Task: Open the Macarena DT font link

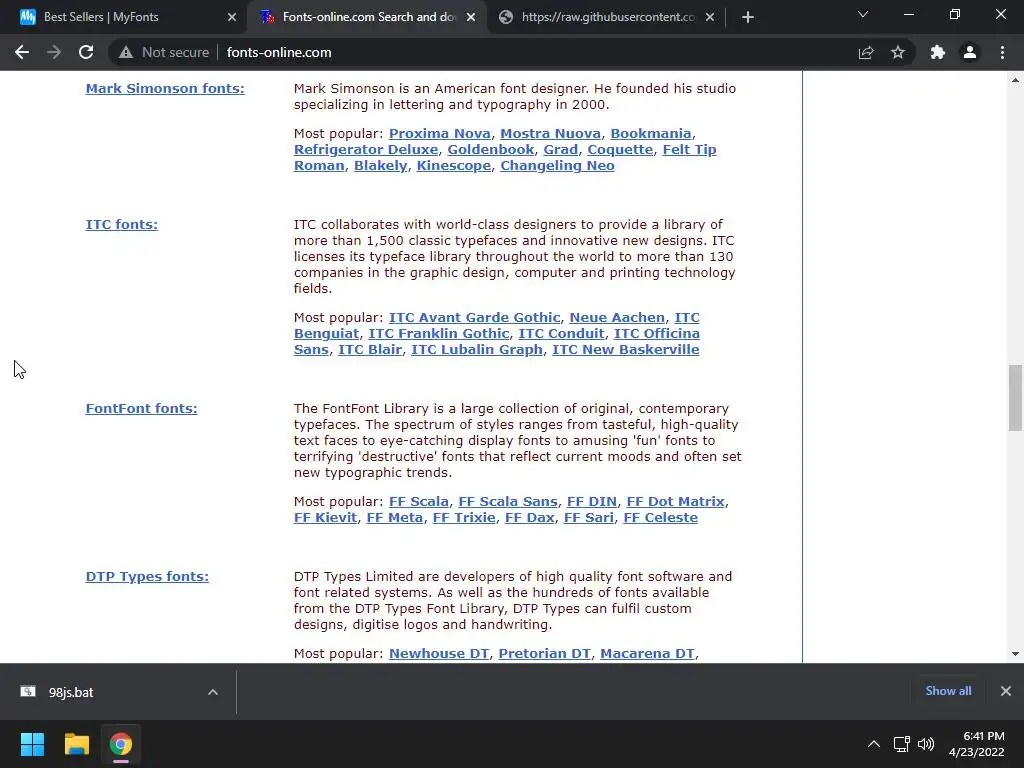Action: click(x=647, y=653)
